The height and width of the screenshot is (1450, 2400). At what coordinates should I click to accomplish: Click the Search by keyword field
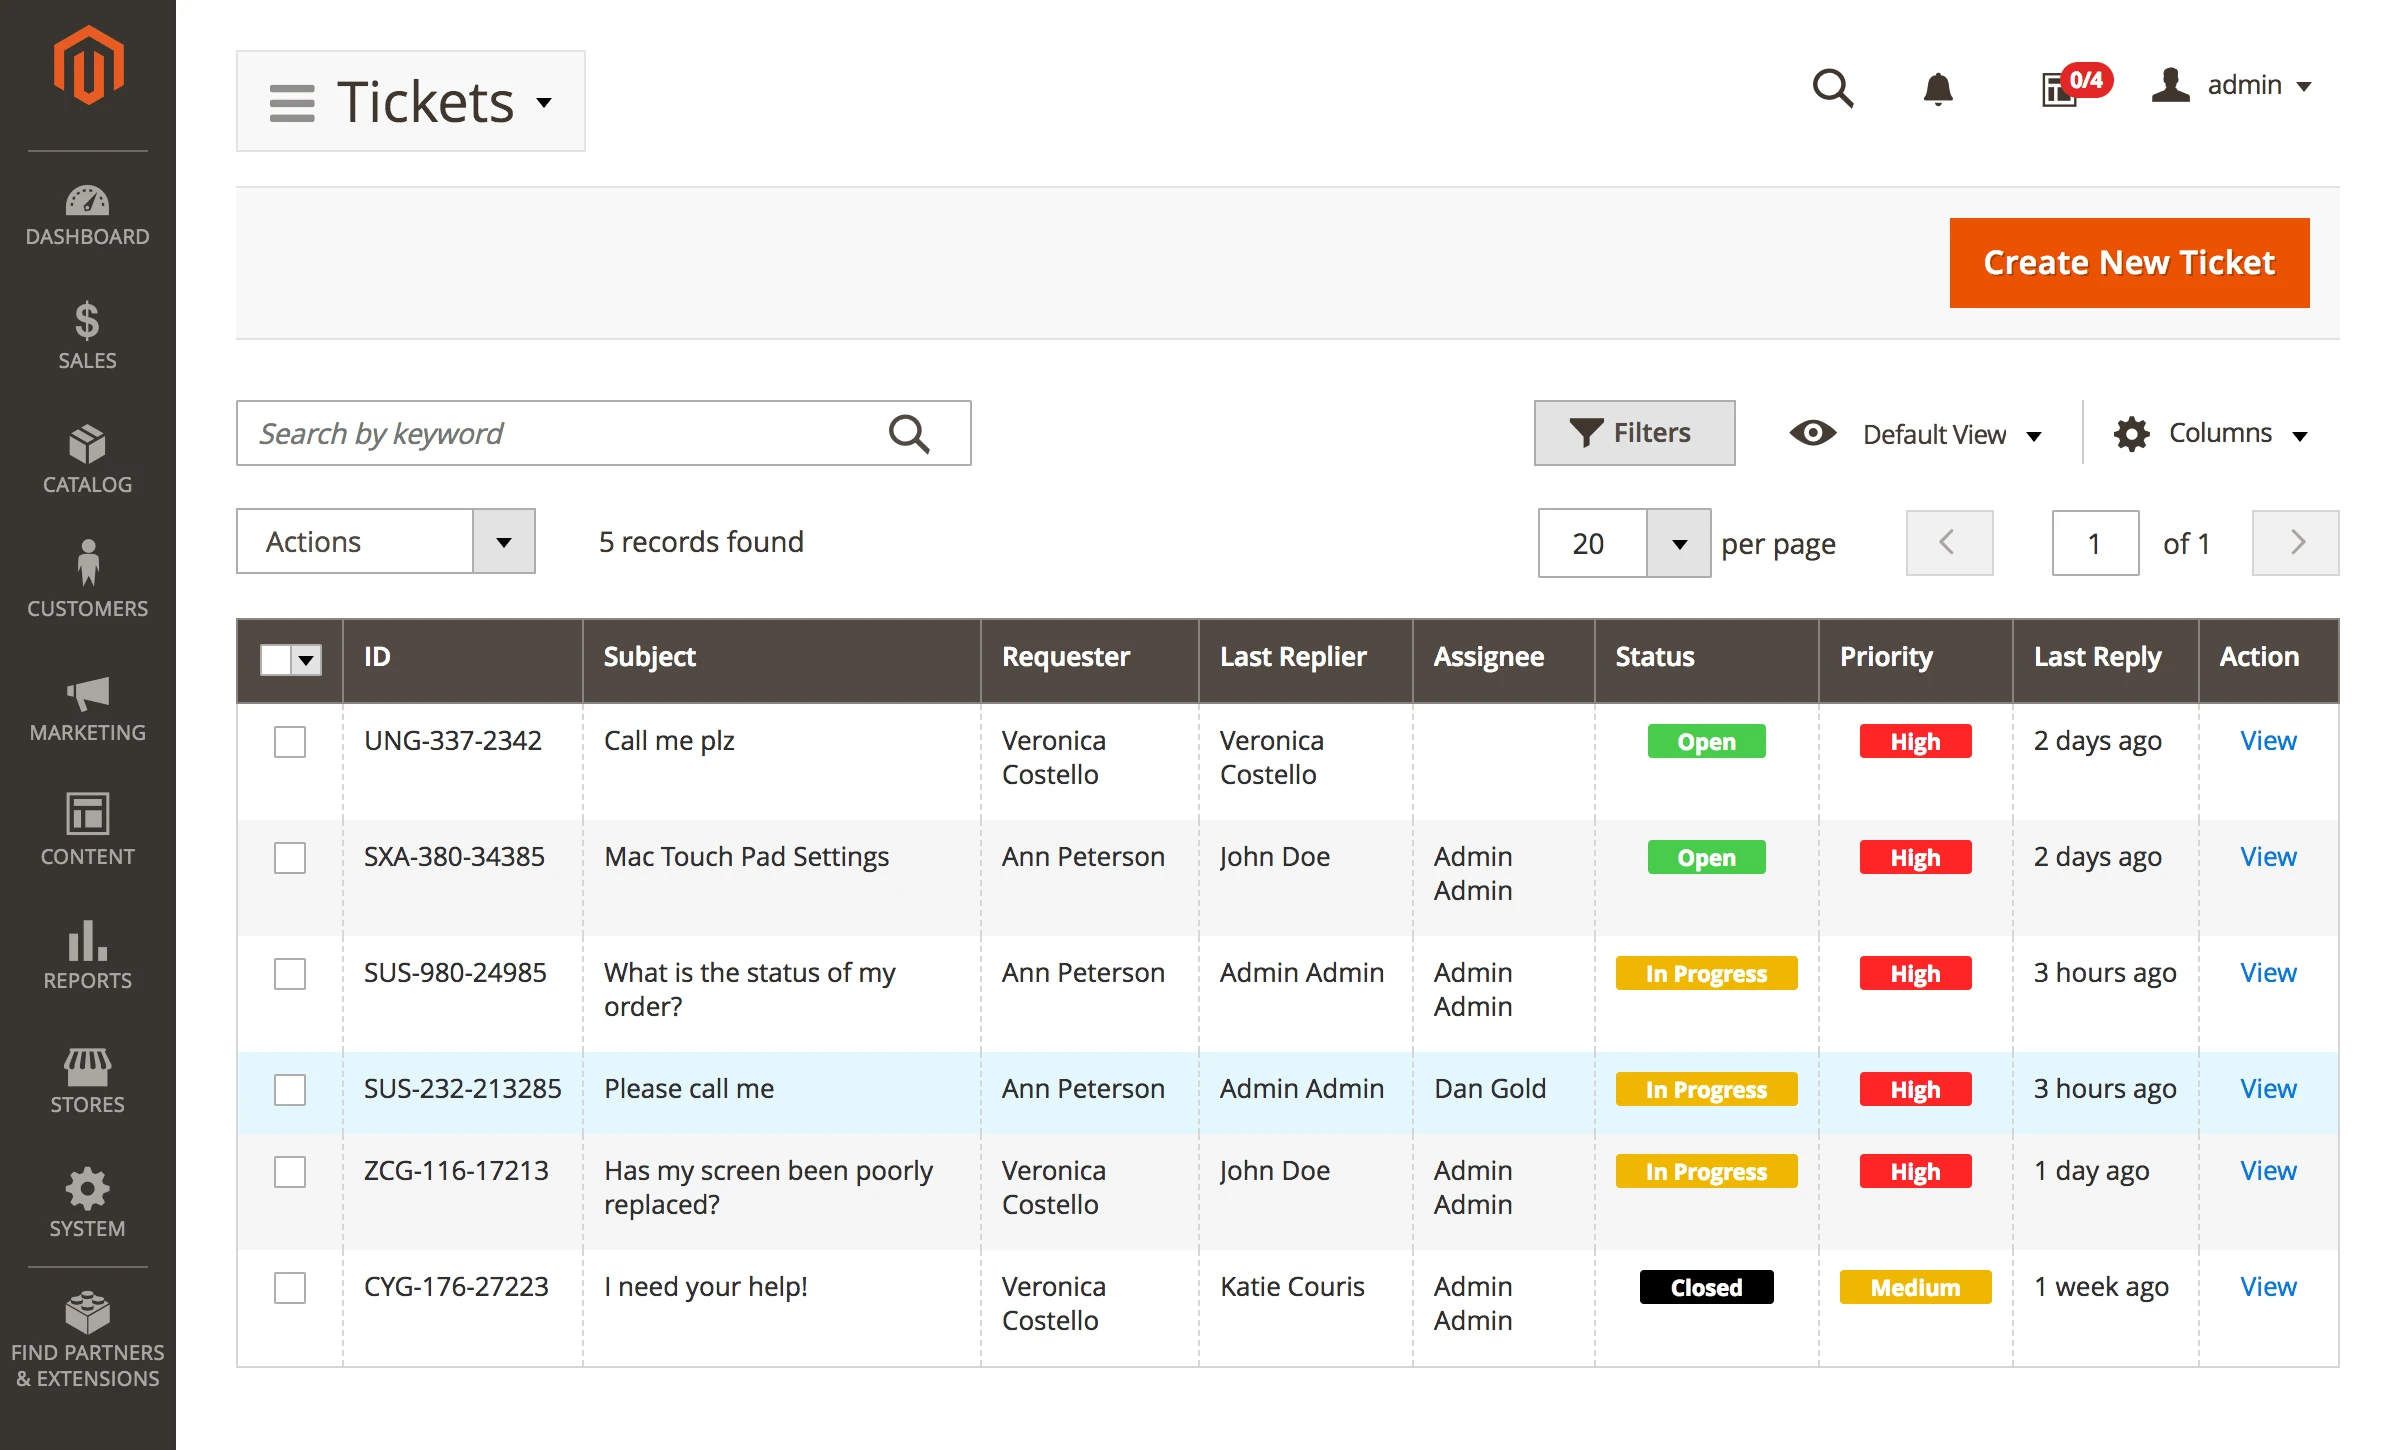click(x=560, y=434)
